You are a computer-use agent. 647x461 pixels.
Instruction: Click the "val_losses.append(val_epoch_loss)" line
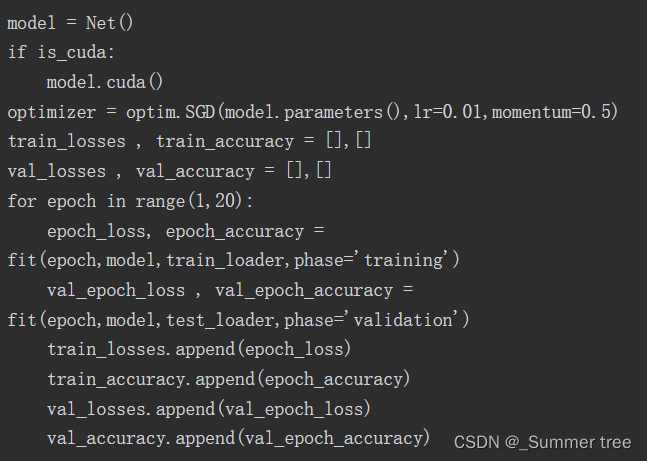click(x=208, y=409)
